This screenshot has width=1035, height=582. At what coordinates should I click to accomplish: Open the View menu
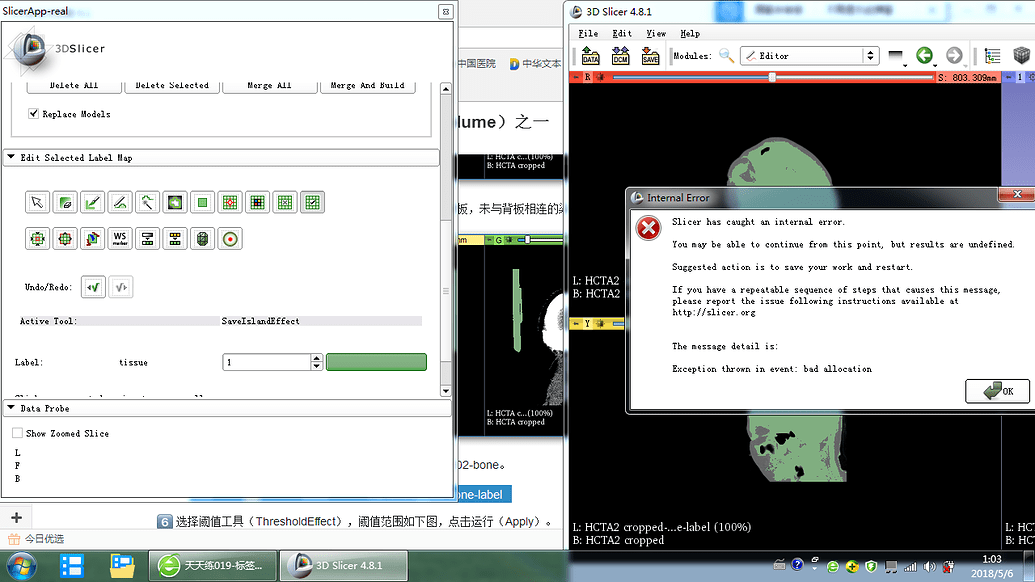655,33
